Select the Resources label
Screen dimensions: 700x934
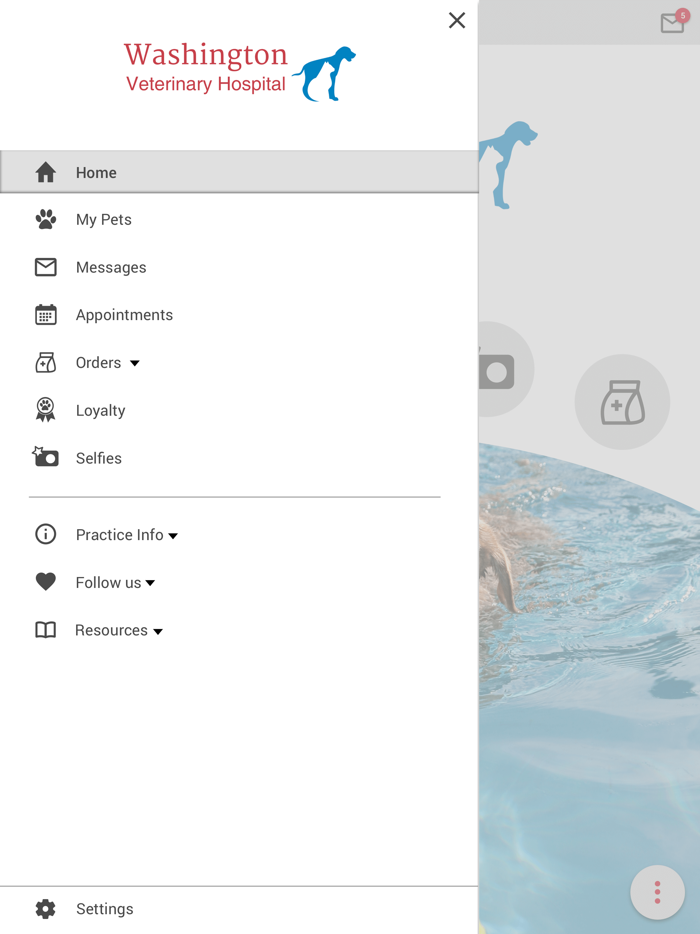pos(111,630)
